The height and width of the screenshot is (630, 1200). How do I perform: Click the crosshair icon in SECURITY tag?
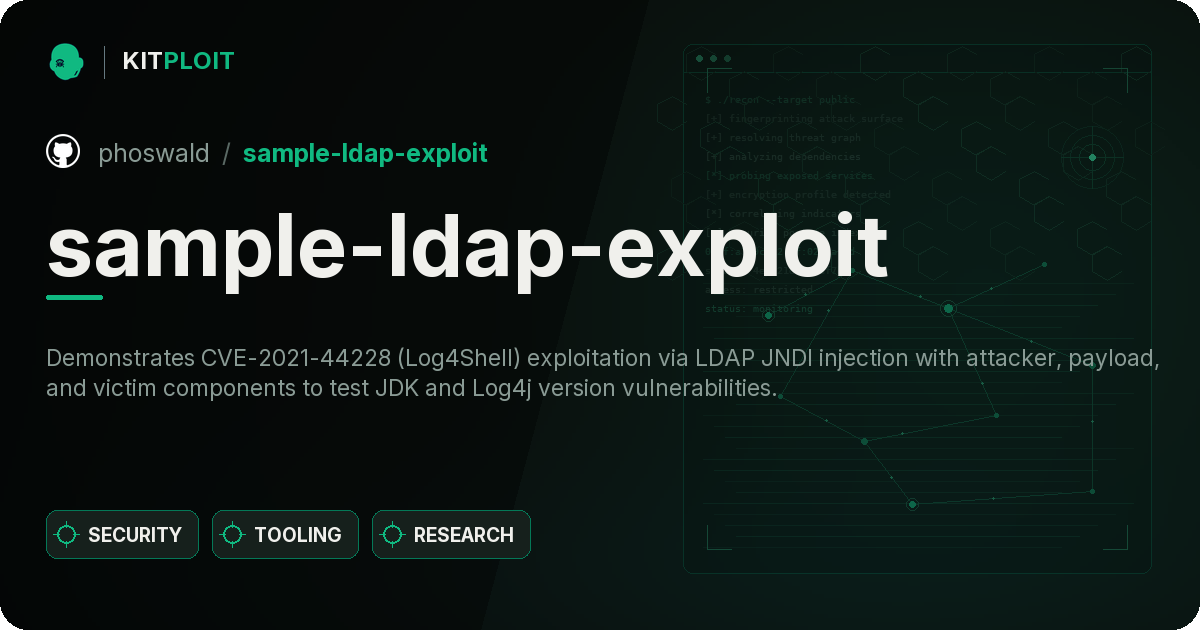pyautogui.click(x=67, y=535)
